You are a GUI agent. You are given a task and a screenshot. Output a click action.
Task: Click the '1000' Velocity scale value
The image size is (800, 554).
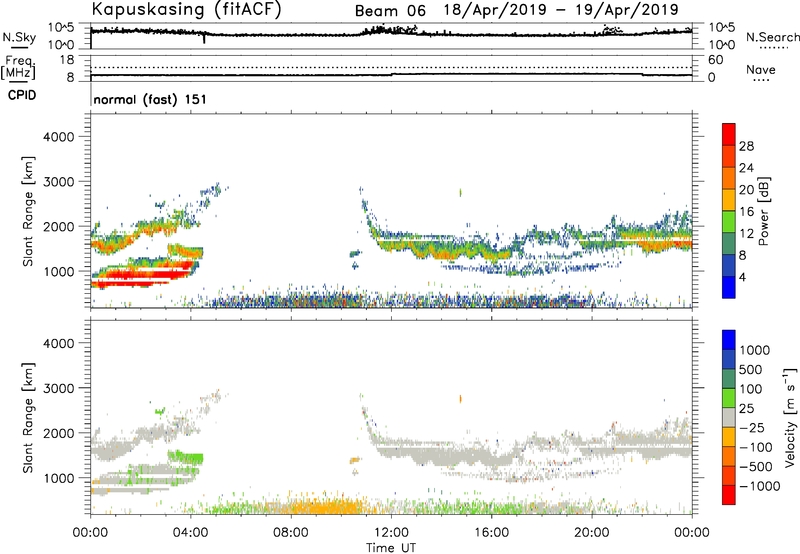click(x=754, y=350)
